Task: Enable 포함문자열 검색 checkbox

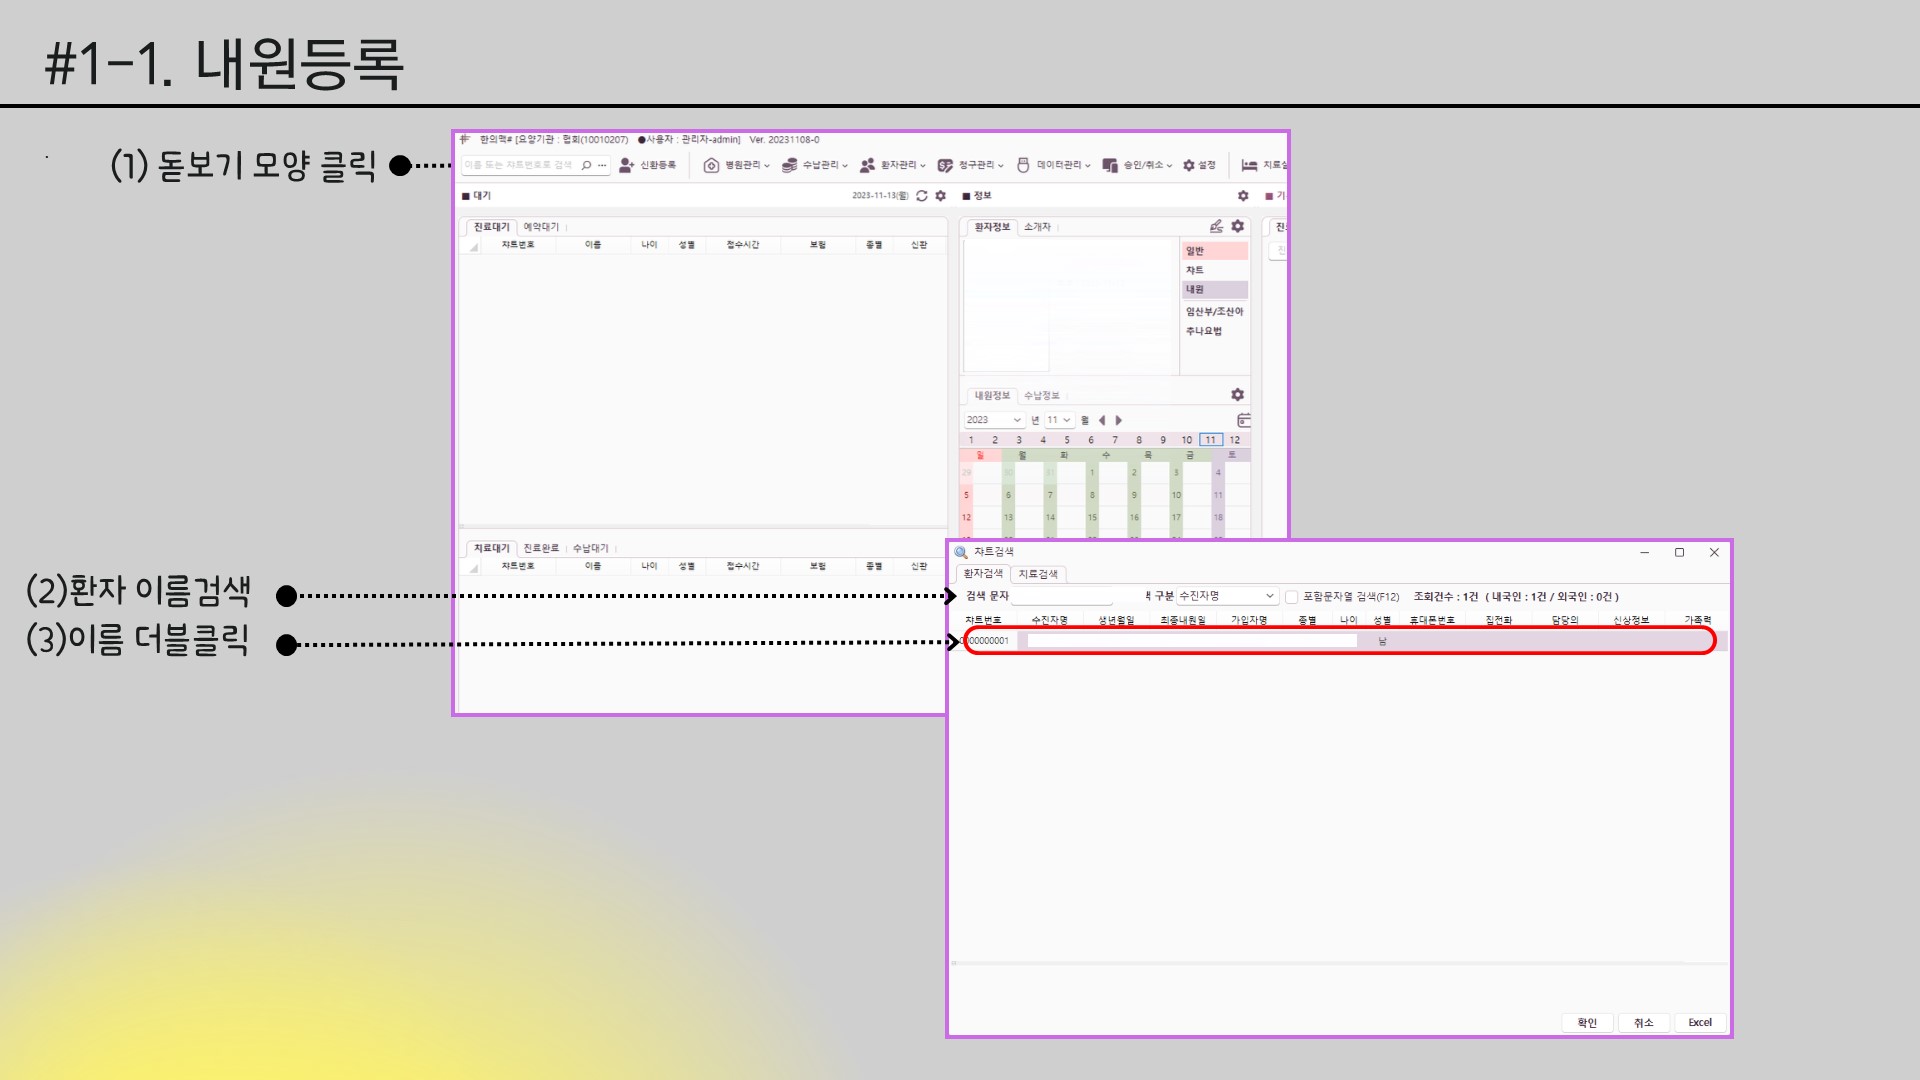Action: (x=1291, y=597)
